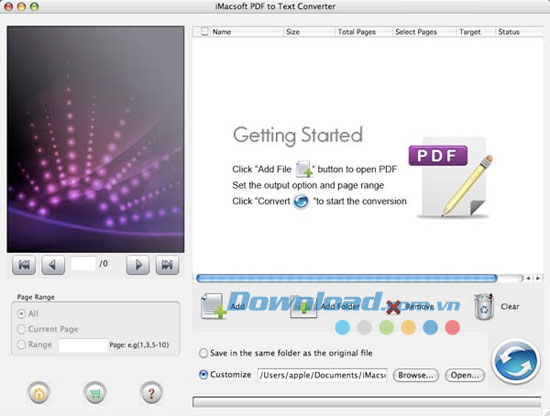The width and height of the screenshot is (550, 416).
Task: Sort file list by Name column
Action: 246,32
